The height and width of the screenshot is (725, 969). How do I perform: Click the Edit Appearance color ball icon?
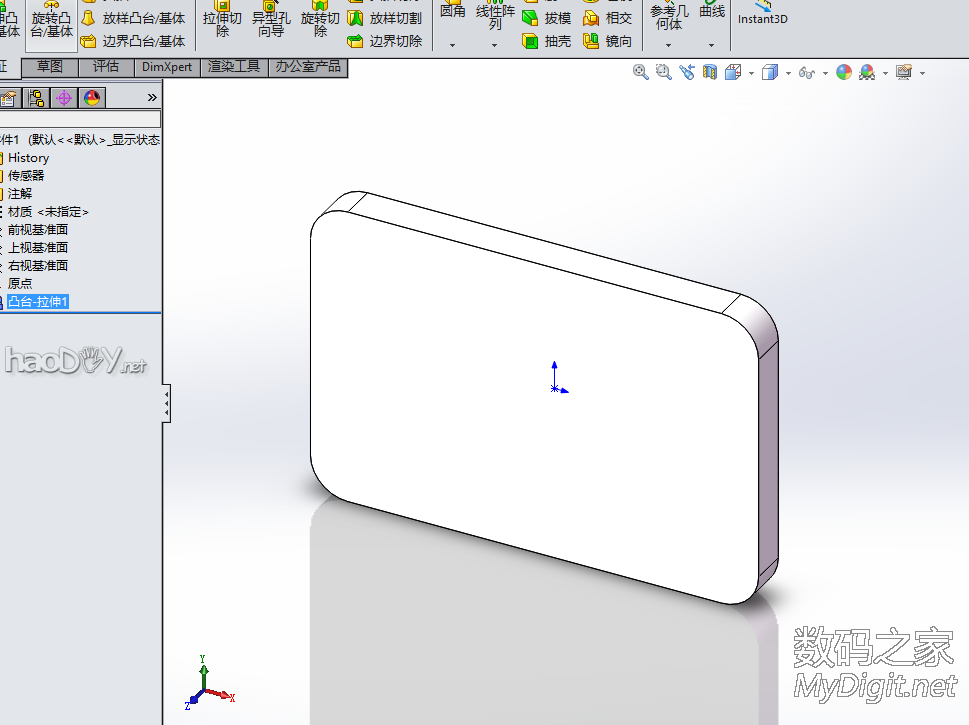coord(844,72)
